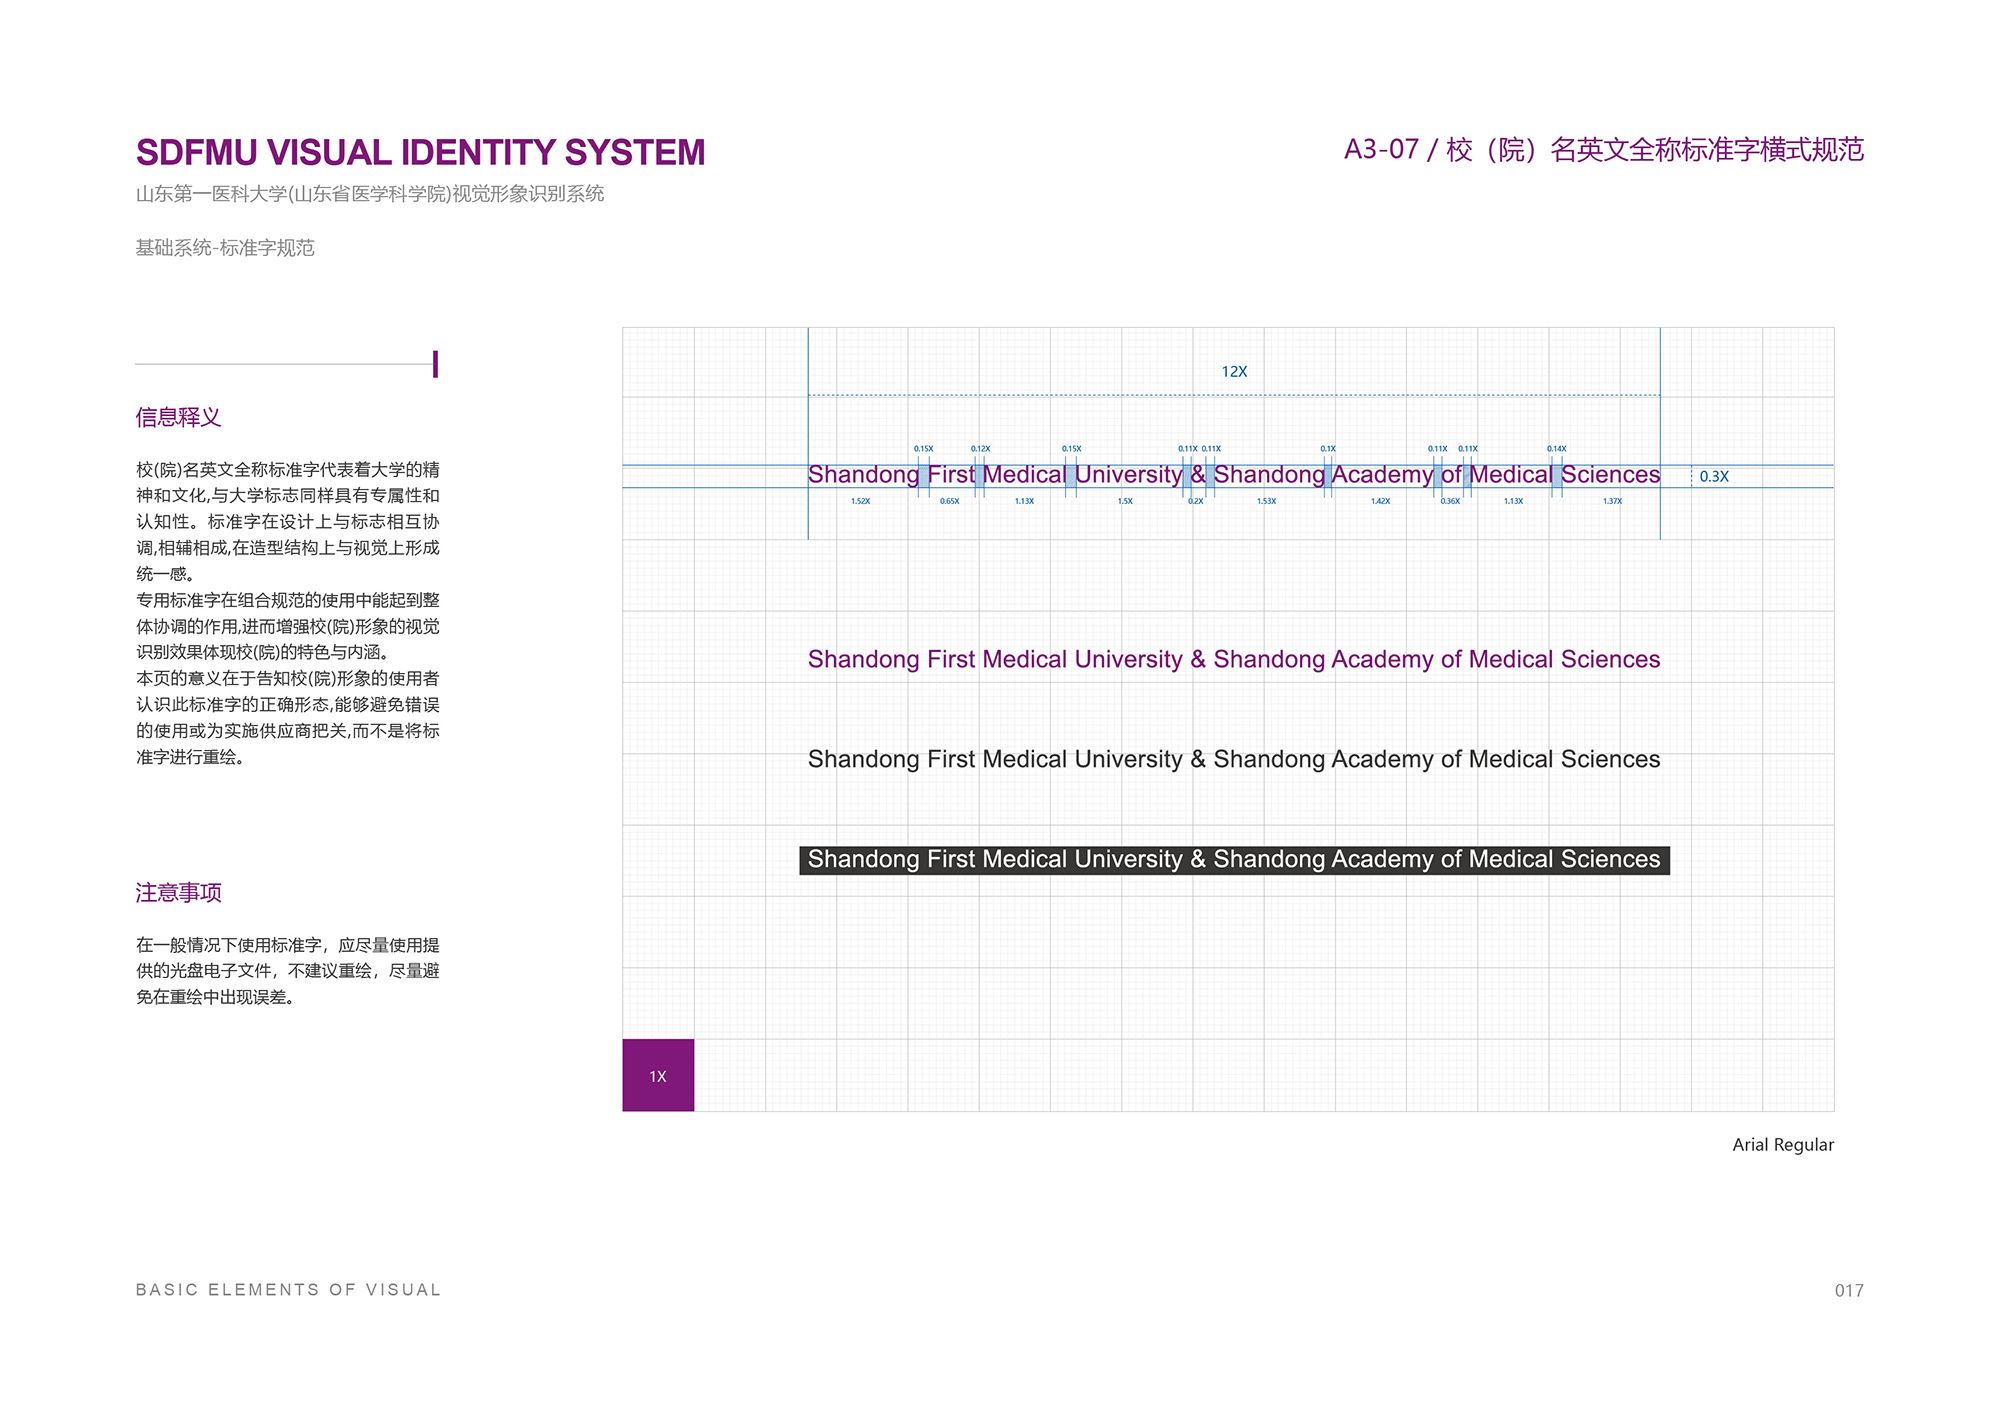Click the 信息释义 section heading
Viewport: 2000px width, 1414px height.
pos(178,417)
